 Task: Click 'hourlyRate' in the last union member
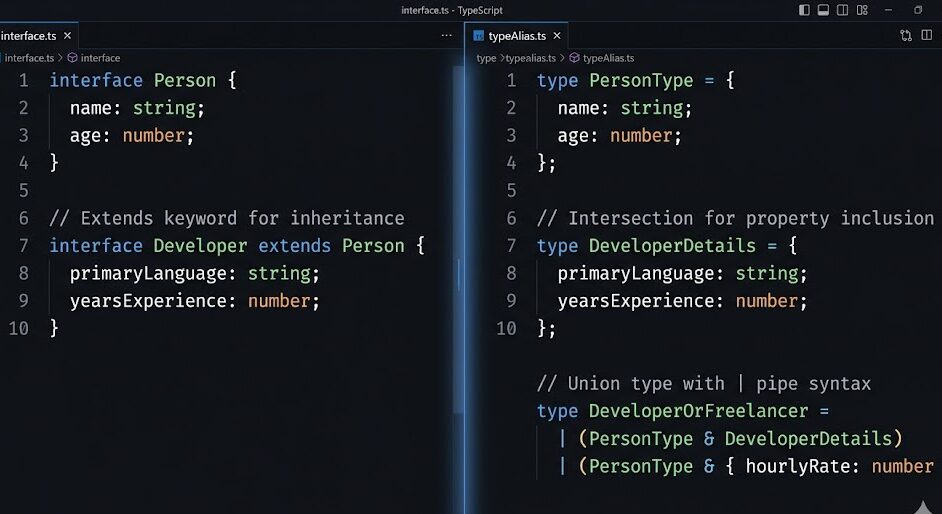[x=797, y=466]
